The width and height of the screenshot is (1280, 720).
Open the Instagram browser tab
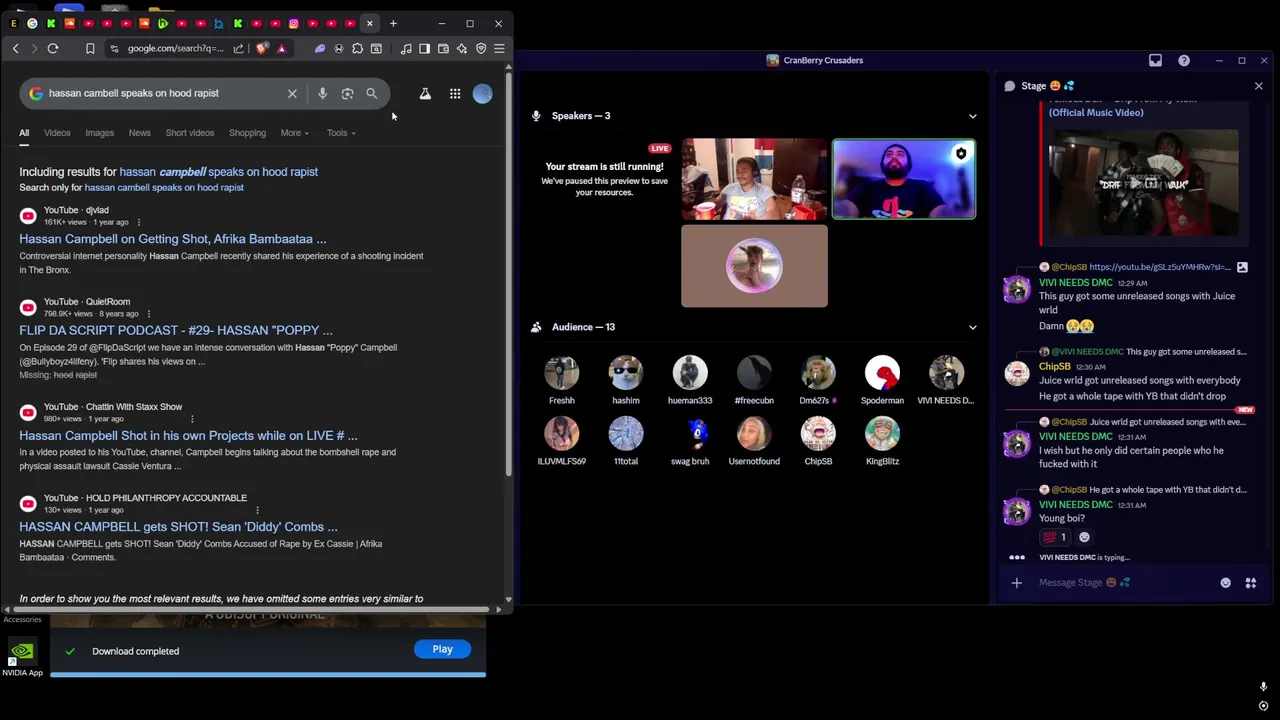(x=294, y=23)
